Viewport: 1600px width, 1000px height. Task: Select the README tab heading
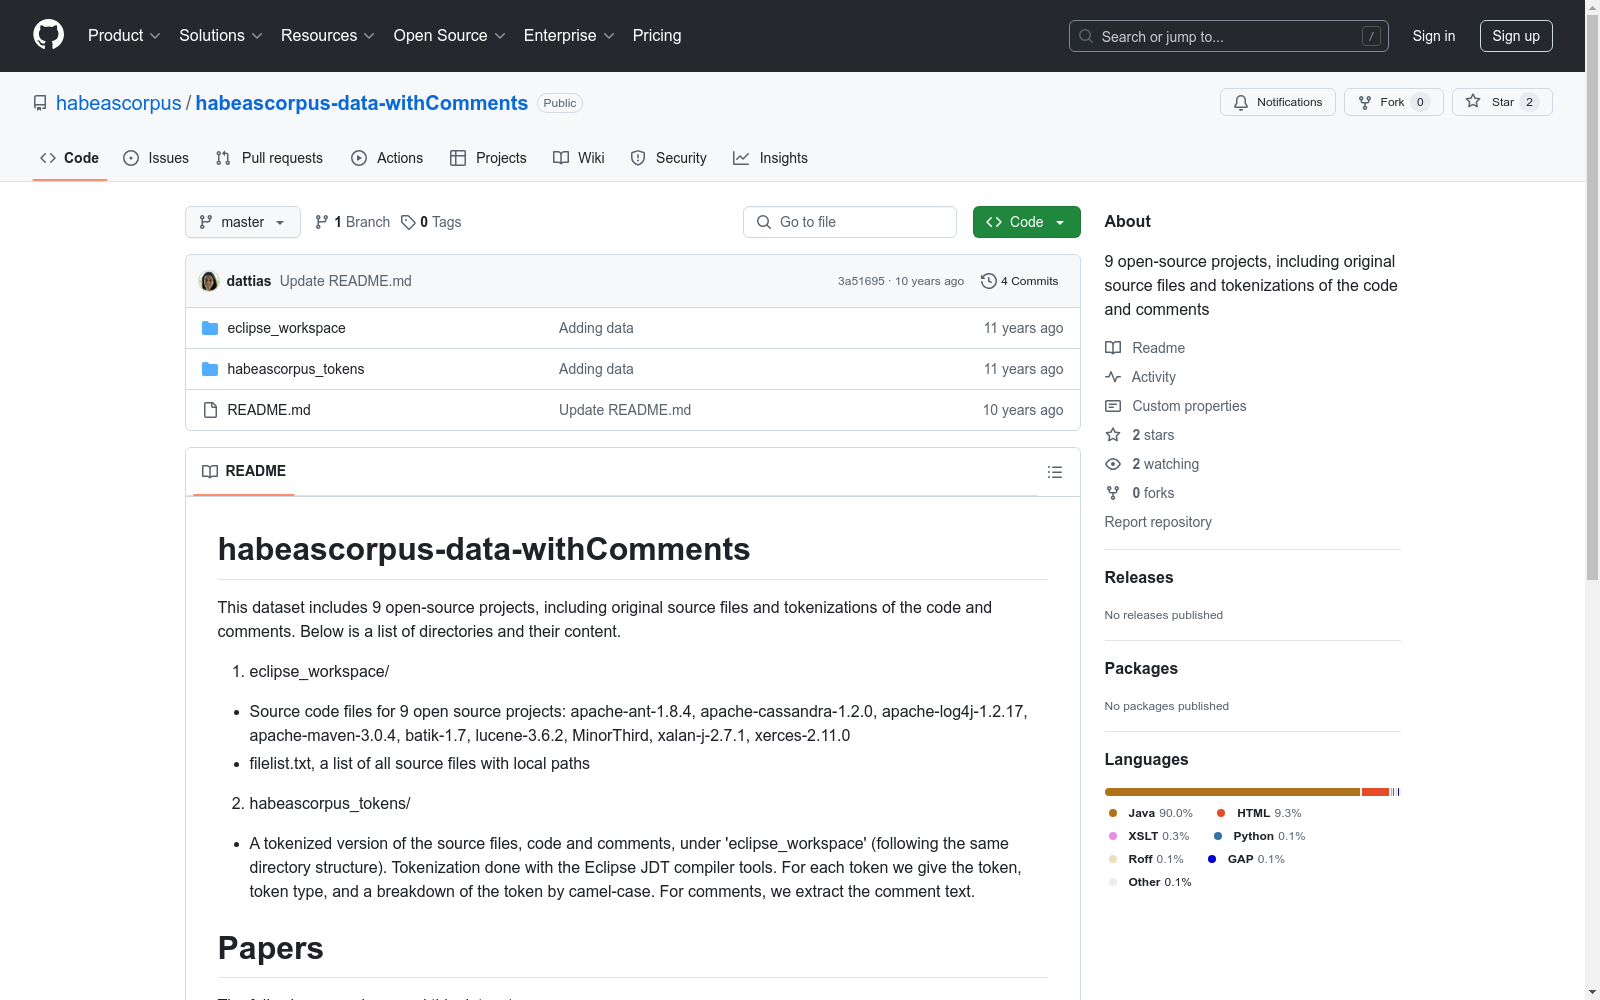tap(244, 471)
